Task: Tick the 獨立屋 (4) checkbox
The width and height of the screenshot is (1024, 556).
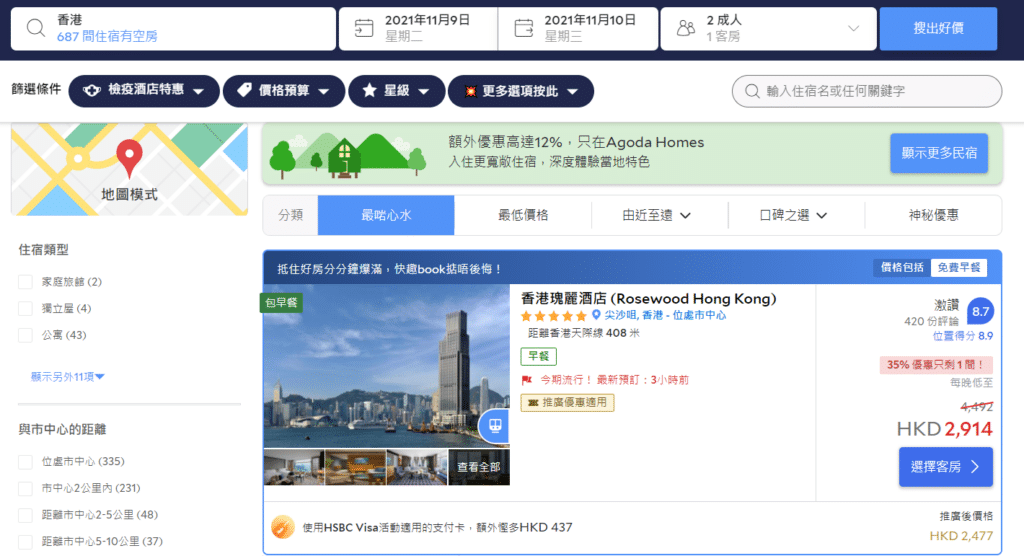Action: pyautogui.click(x=25, y=308)
